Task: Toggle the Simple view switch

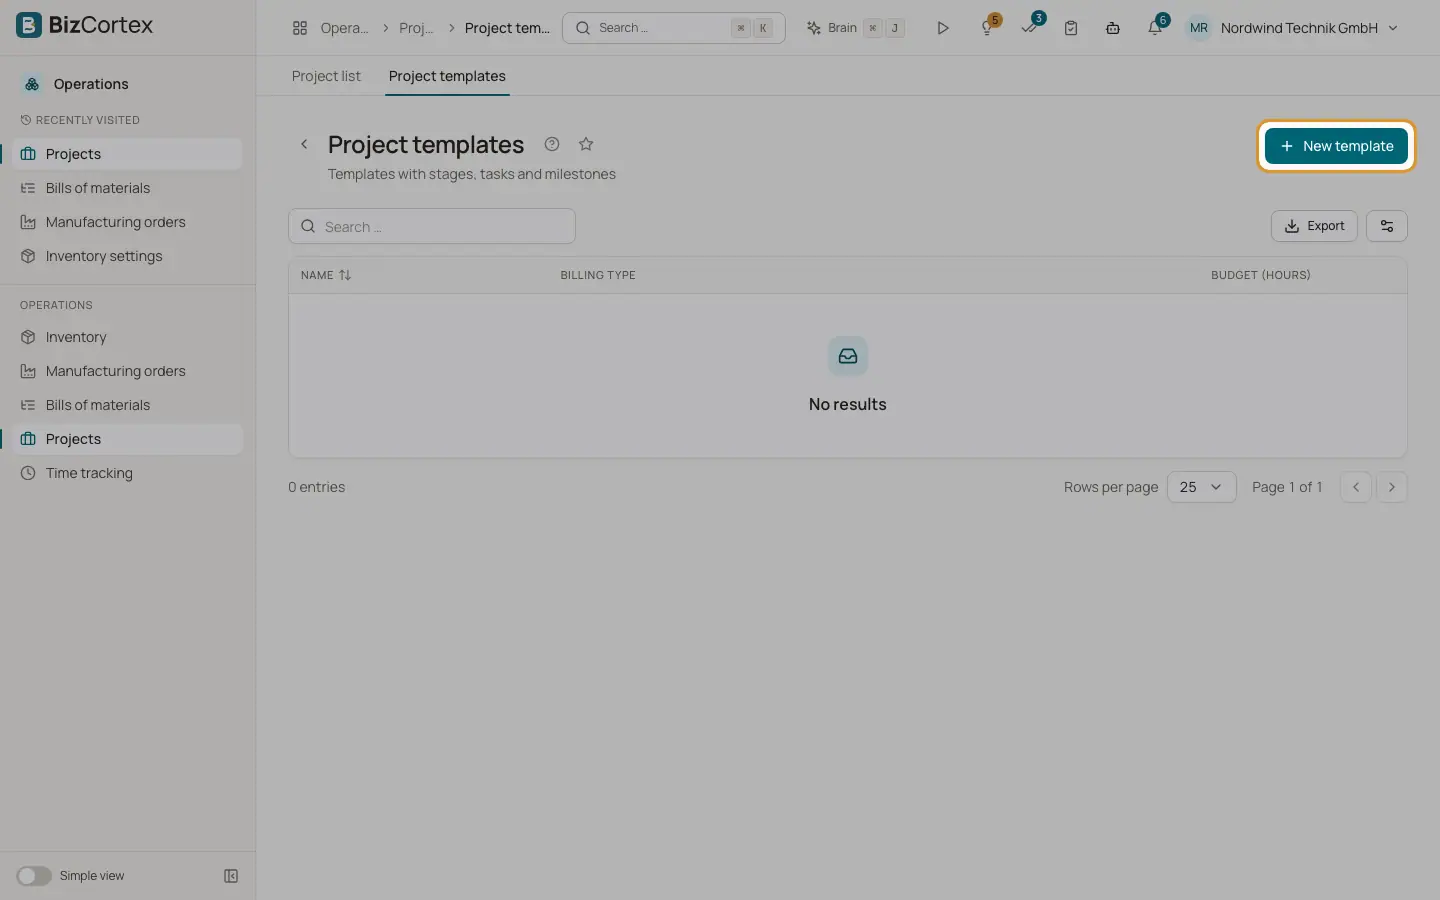Action: 34,876
